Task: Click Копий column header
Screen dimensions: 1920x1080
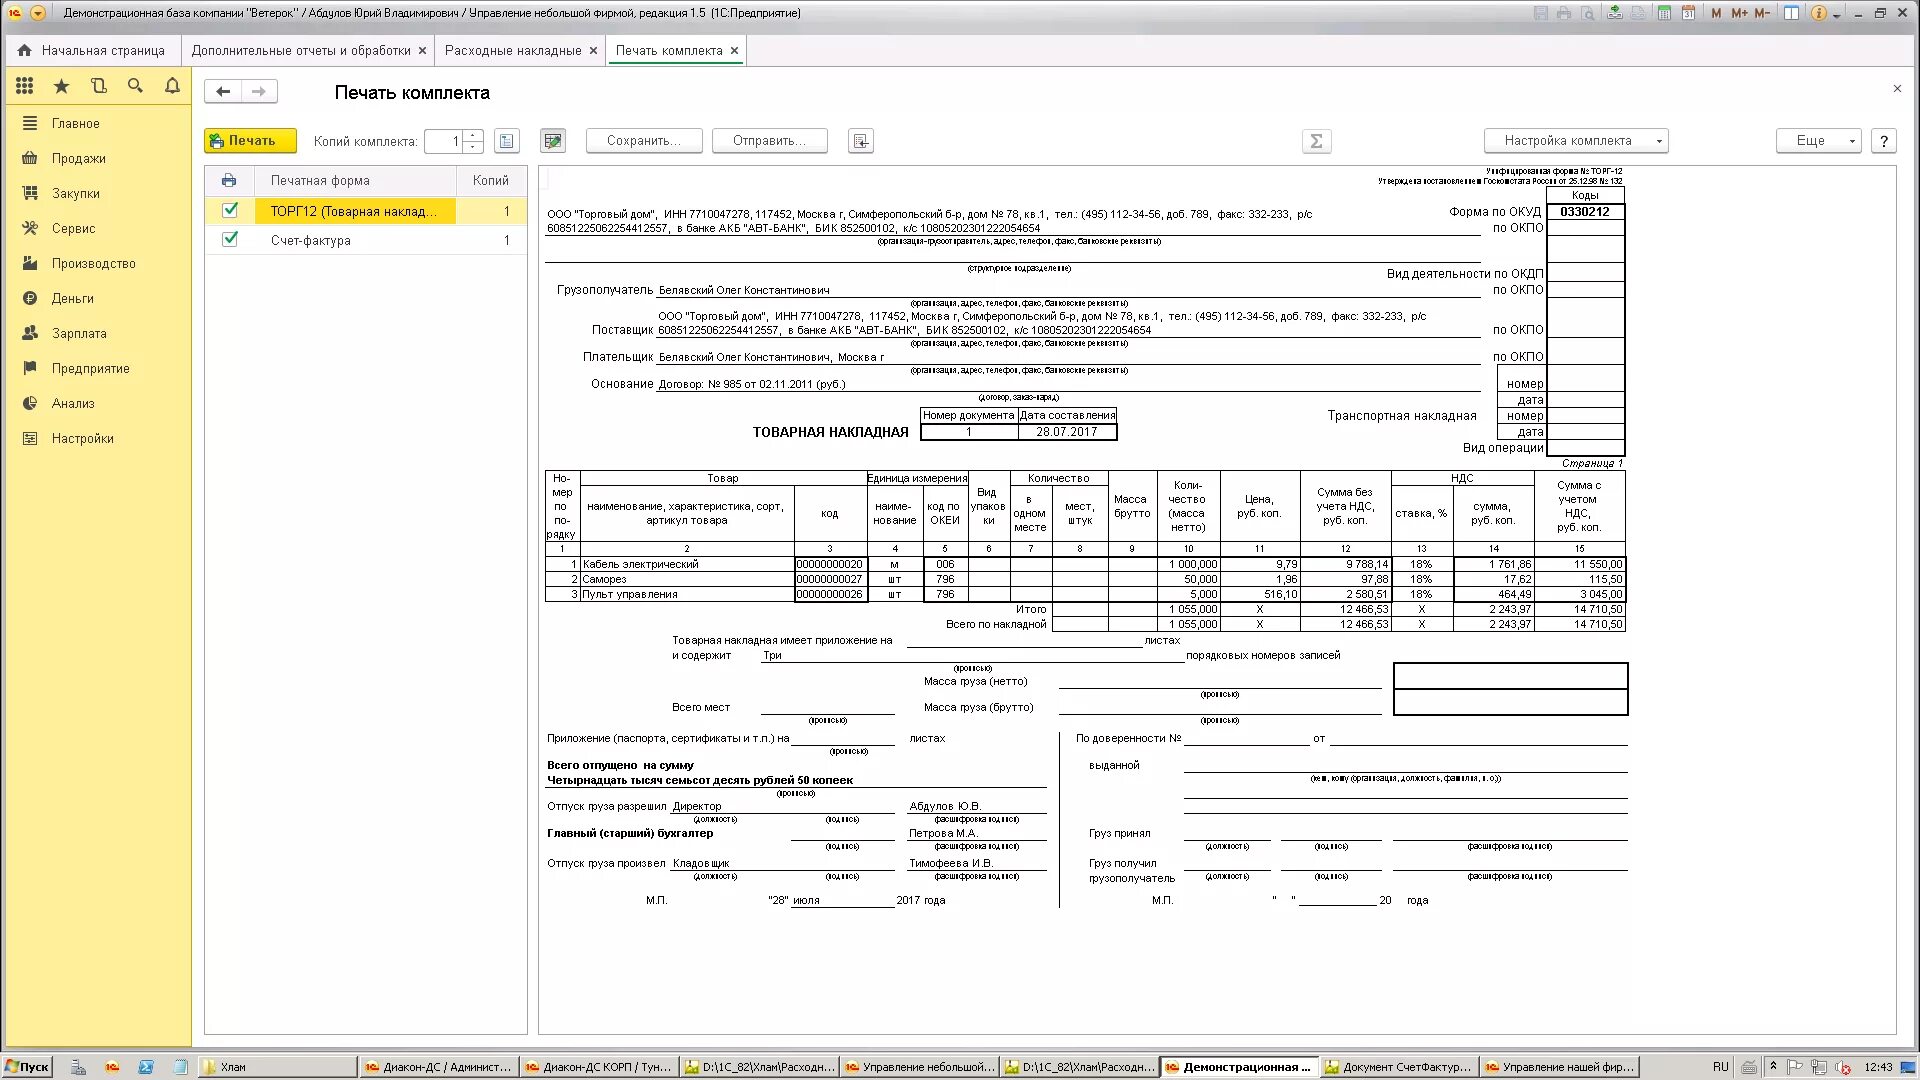Action: [x=491, y=181]
